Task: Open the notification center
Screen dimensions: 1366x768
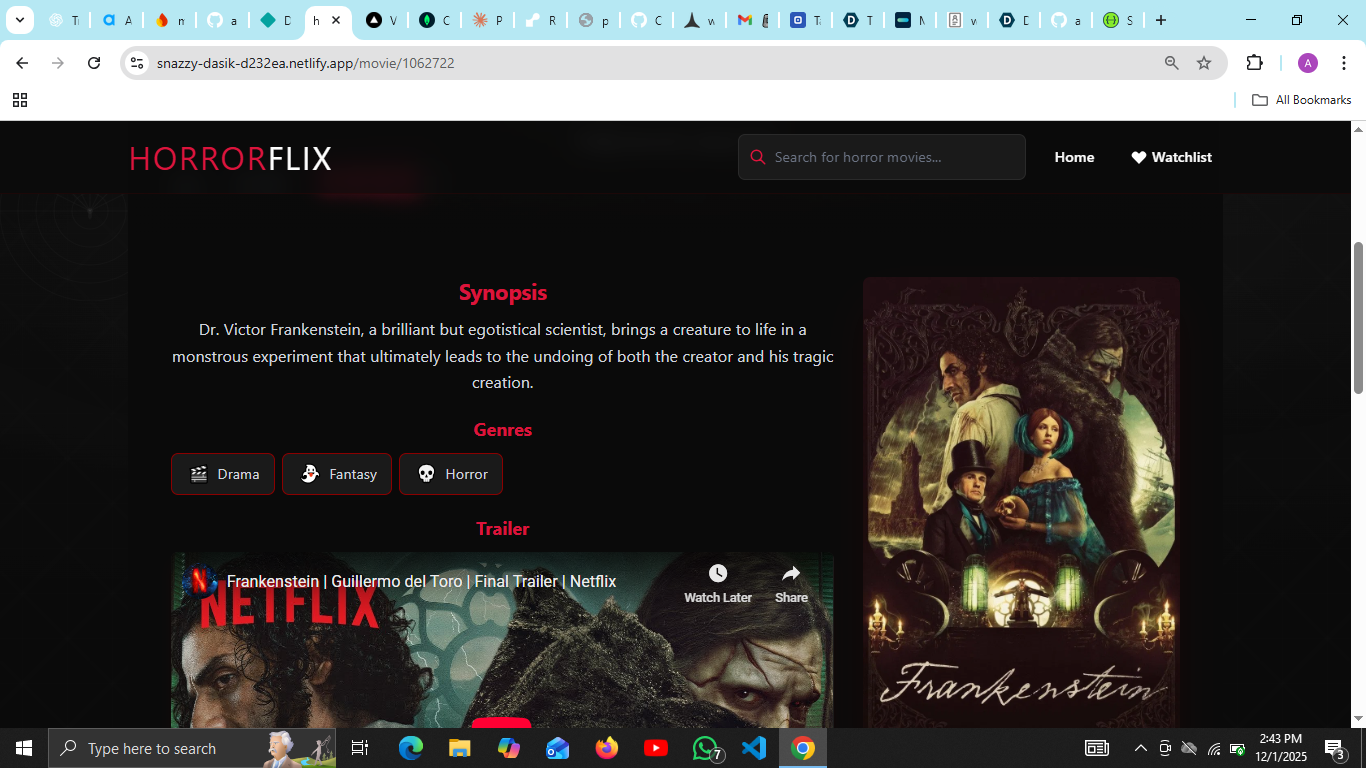Action: point(1335,748)
